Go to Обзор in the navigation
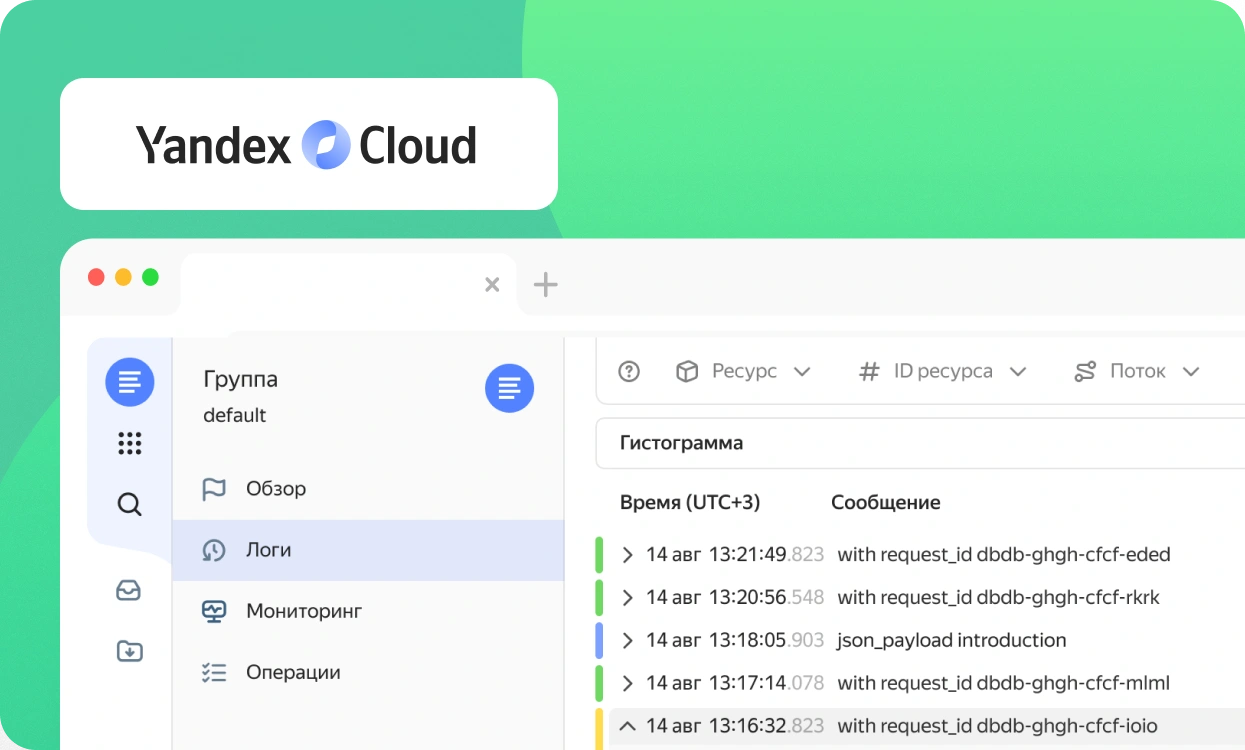 [276, 489]
